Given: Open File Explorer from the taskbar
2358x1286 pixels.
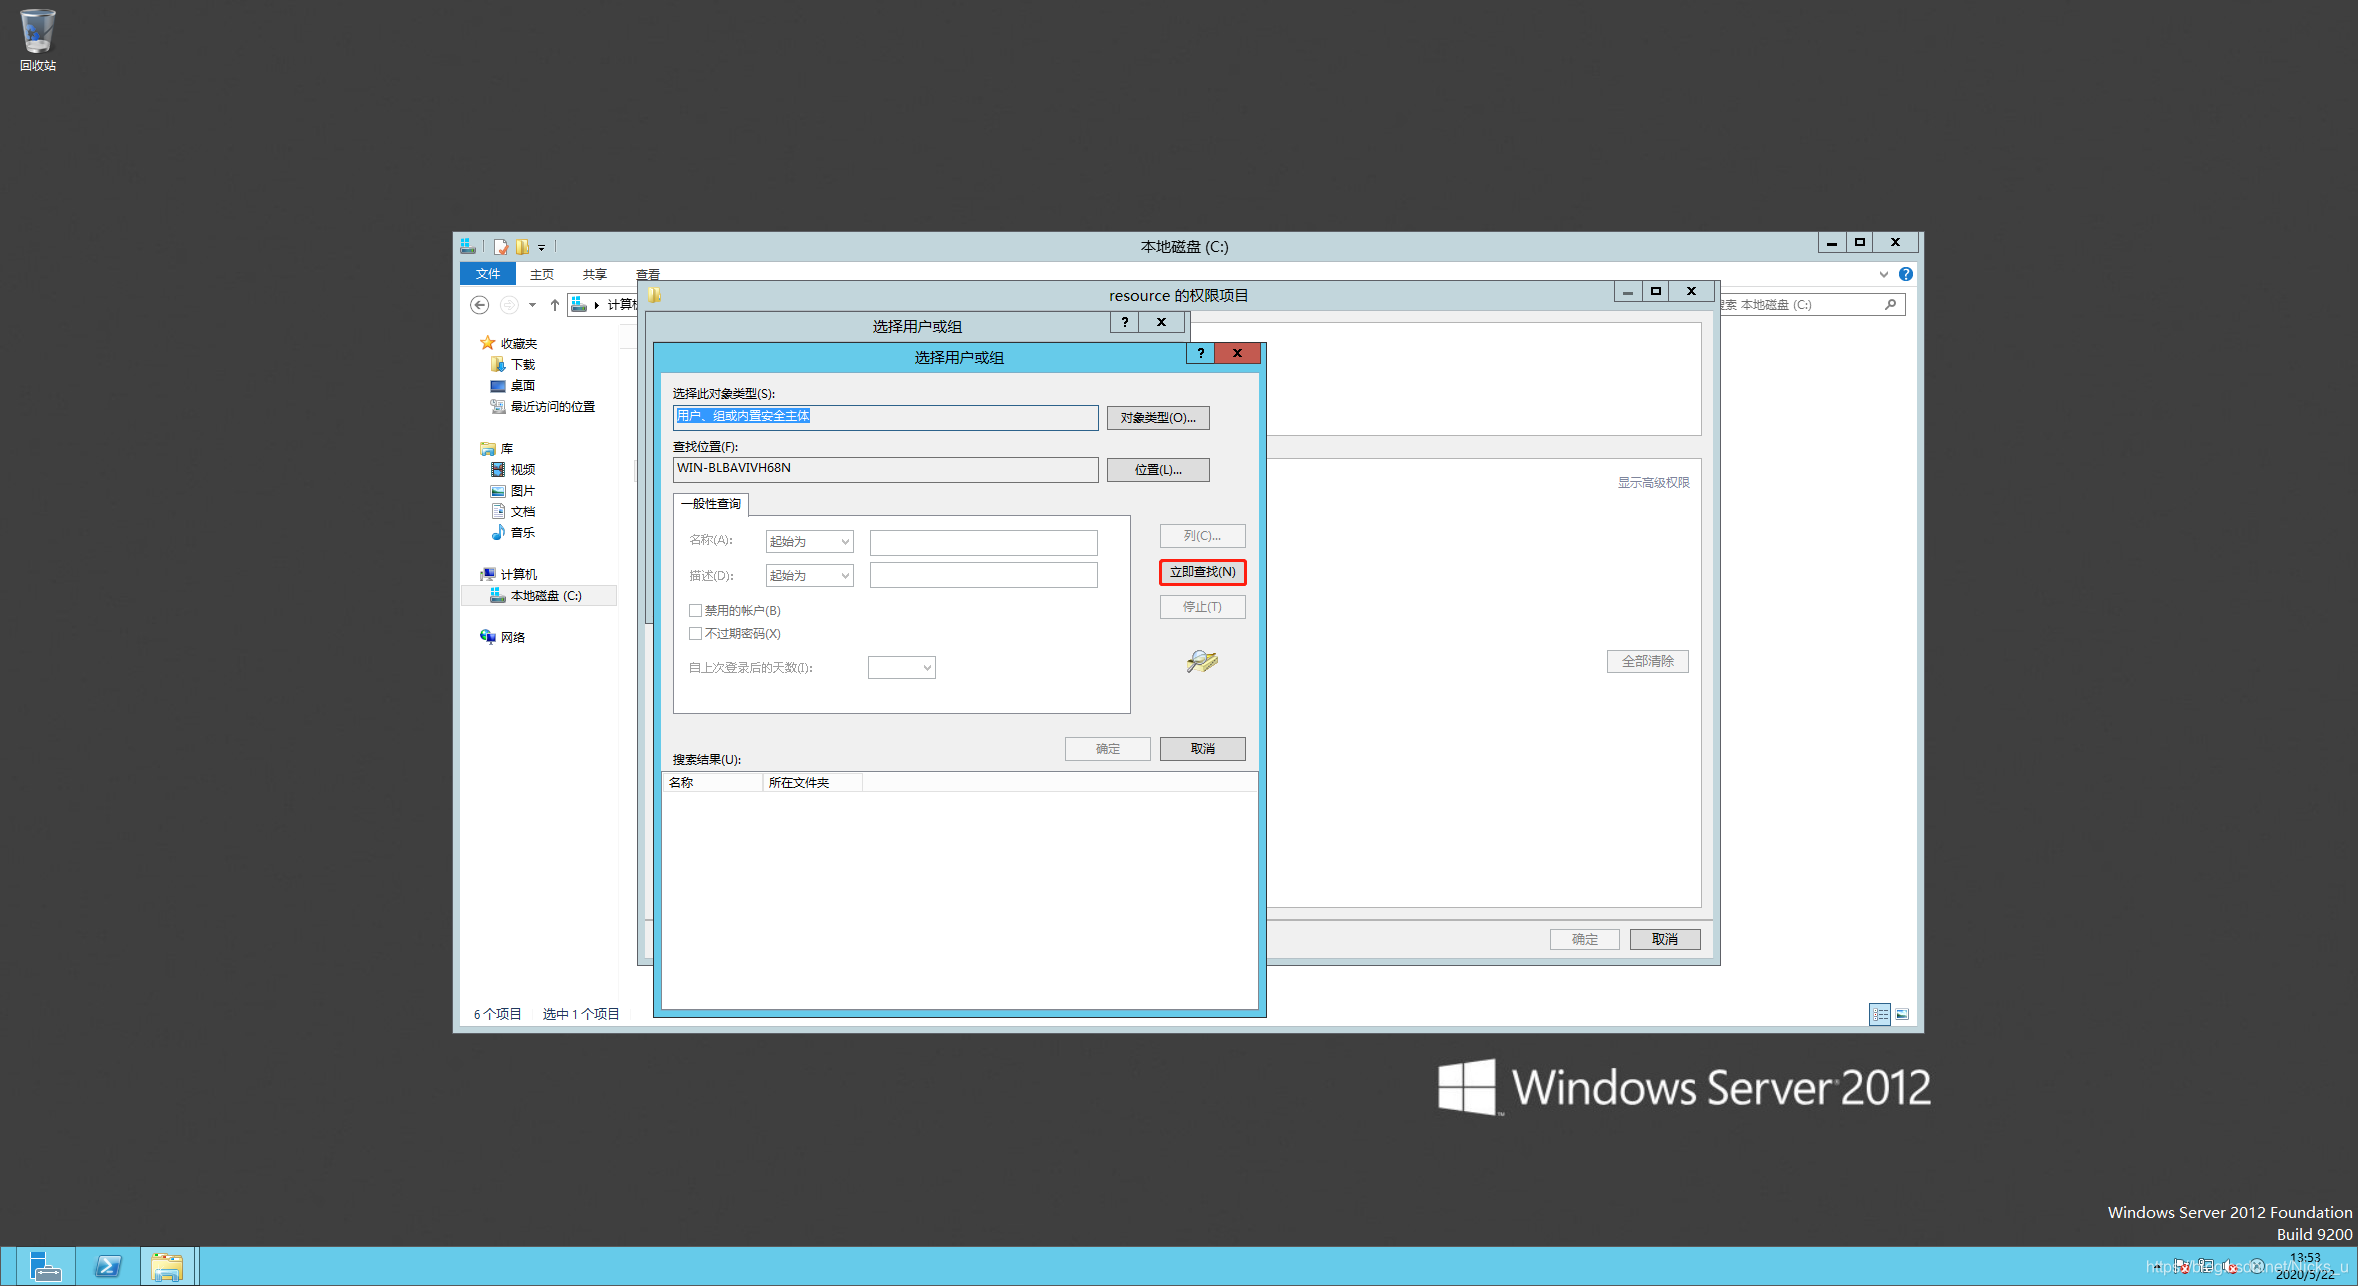Looking at the screenshot, I should tap(167, 1266).
